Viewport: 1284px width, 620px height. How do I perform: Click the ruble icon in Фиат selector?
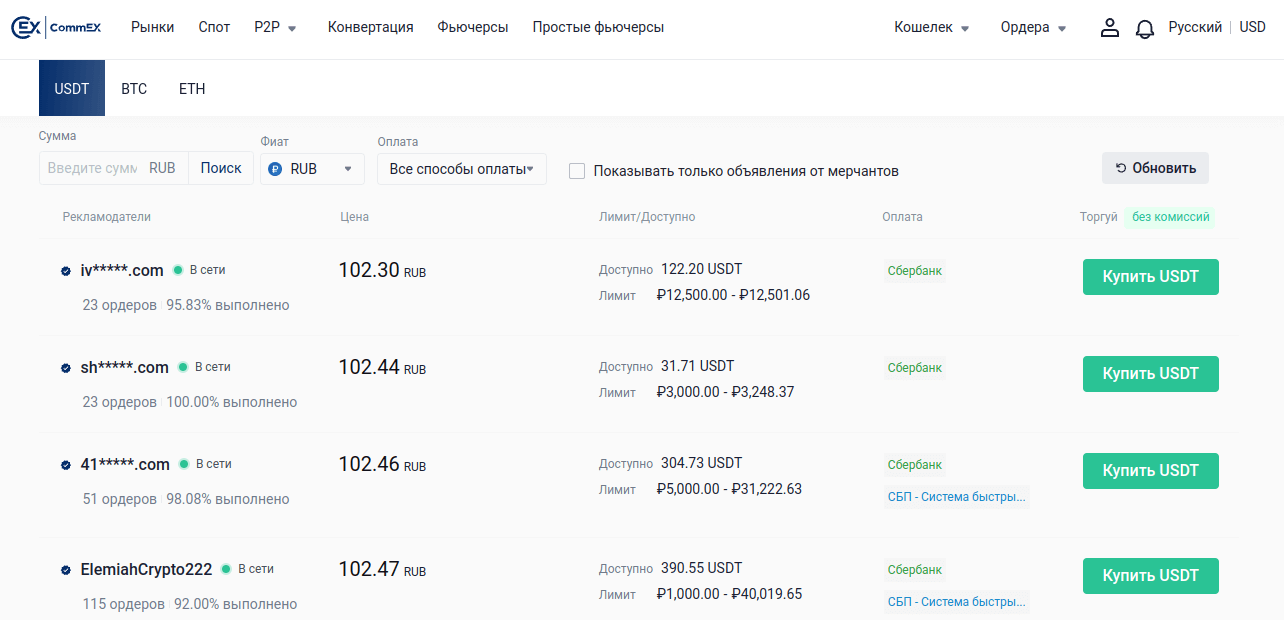[275, 169]
